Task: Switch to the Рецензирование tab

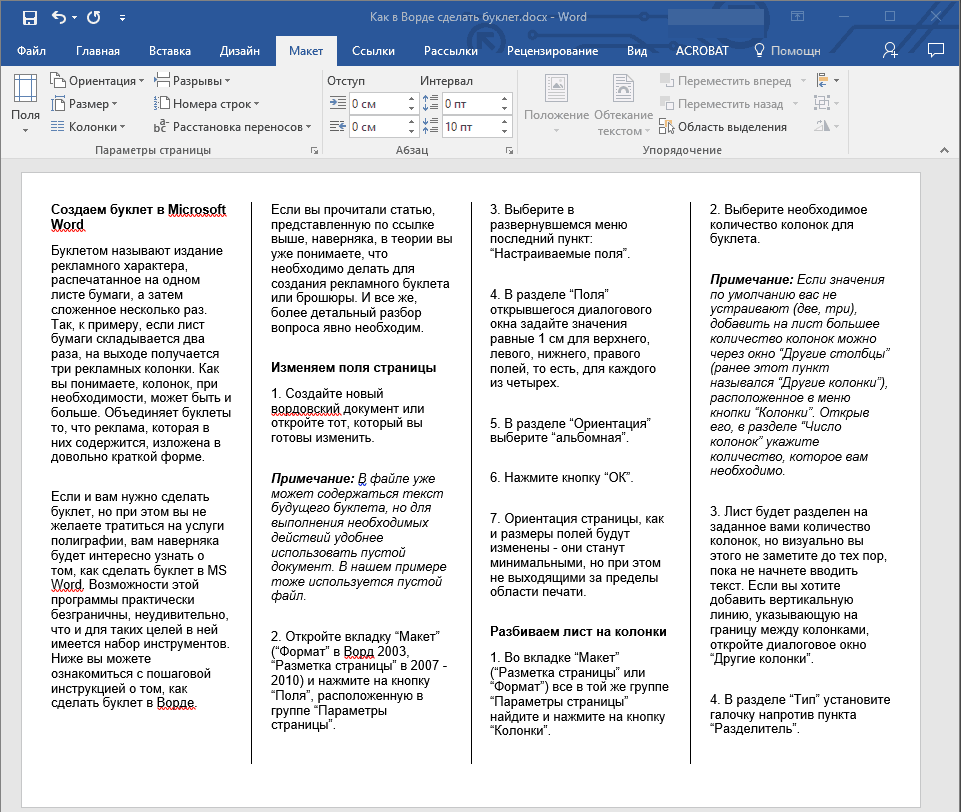Action: coord(552,51)
